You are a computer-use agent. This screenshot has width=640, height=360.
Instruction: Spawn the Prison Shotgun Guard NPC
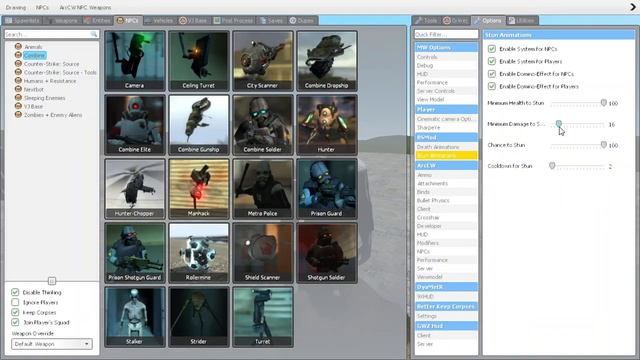(135, 253)
